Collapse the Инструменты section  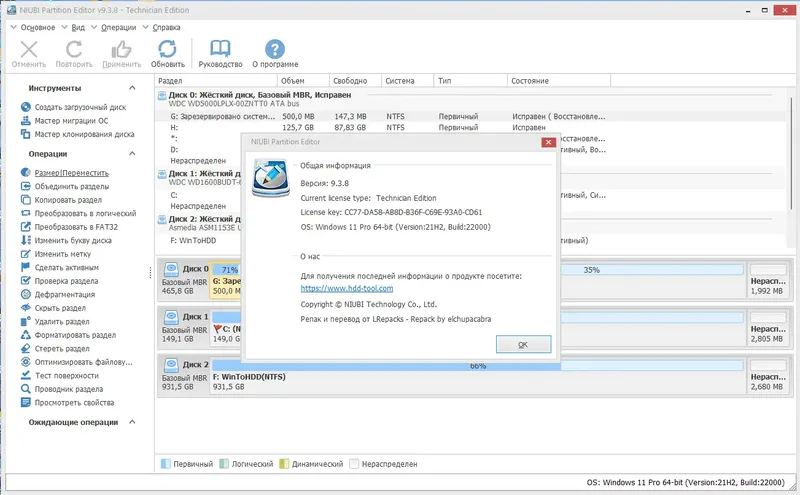click(x=132, y=88)
